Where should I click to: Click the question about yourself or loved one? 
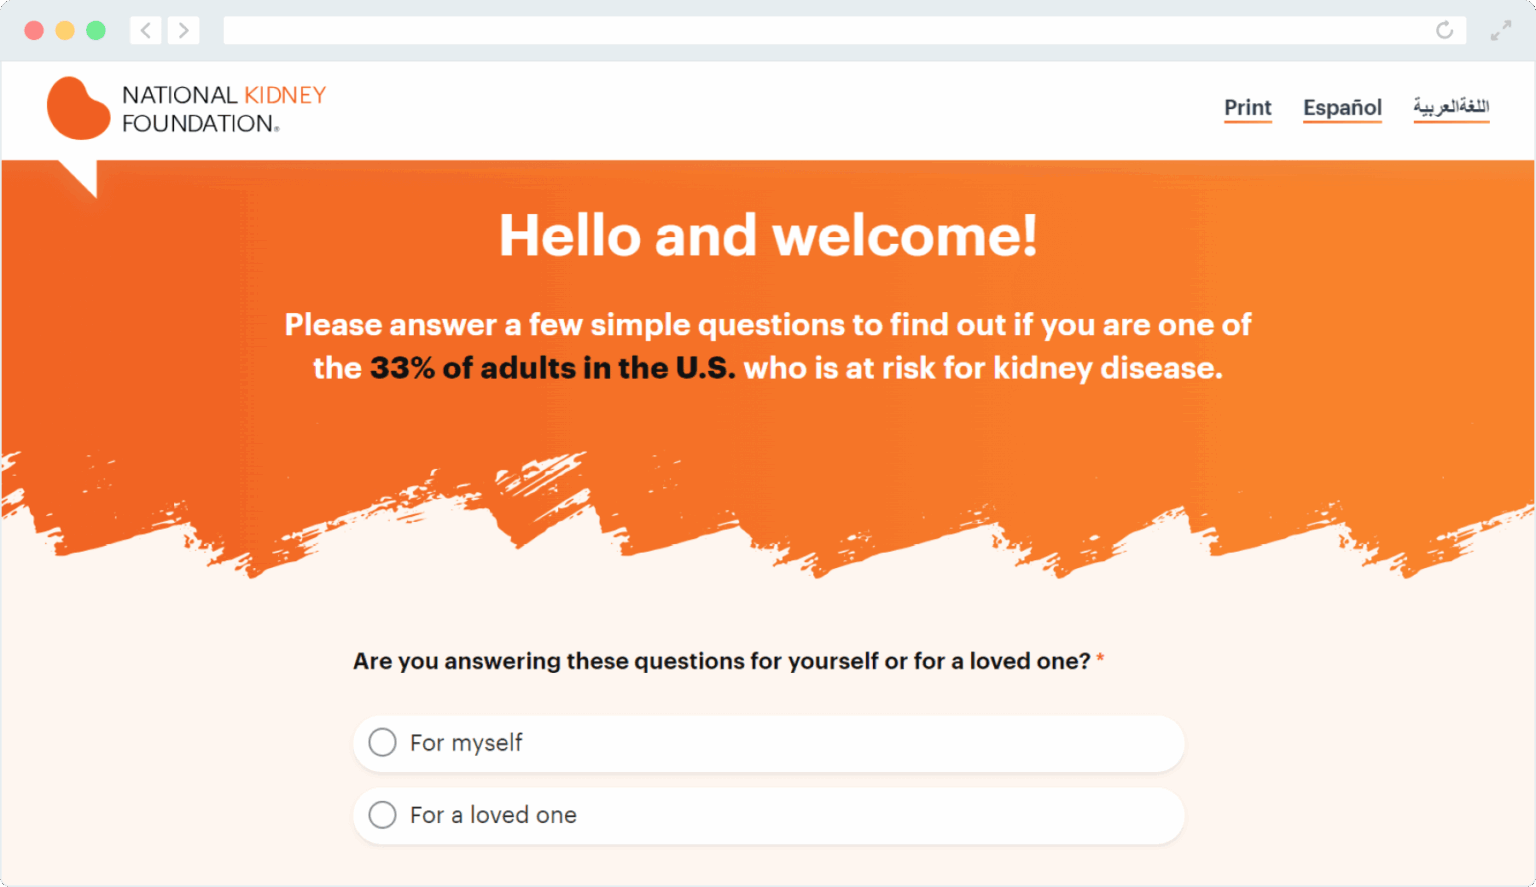click(721, 661)
